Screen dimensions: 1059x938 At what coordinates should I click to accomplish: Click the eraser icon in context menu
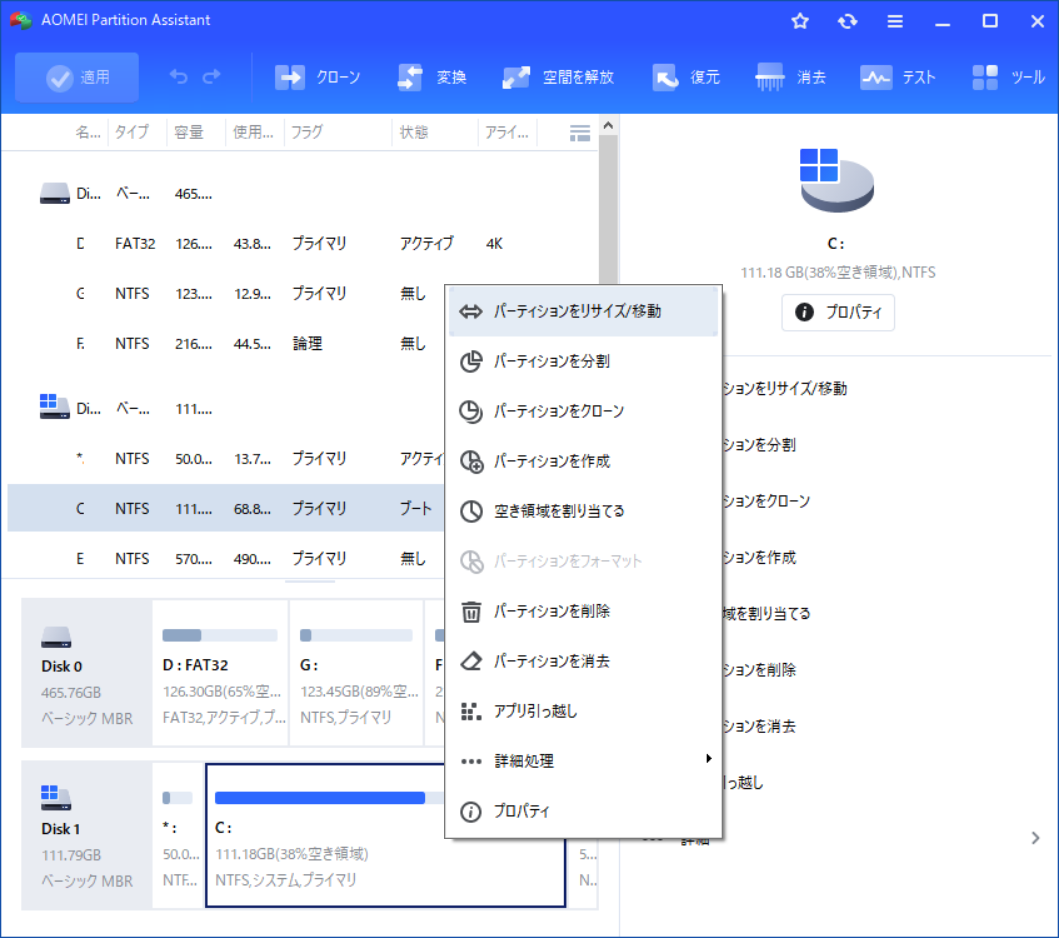[471, 661]
